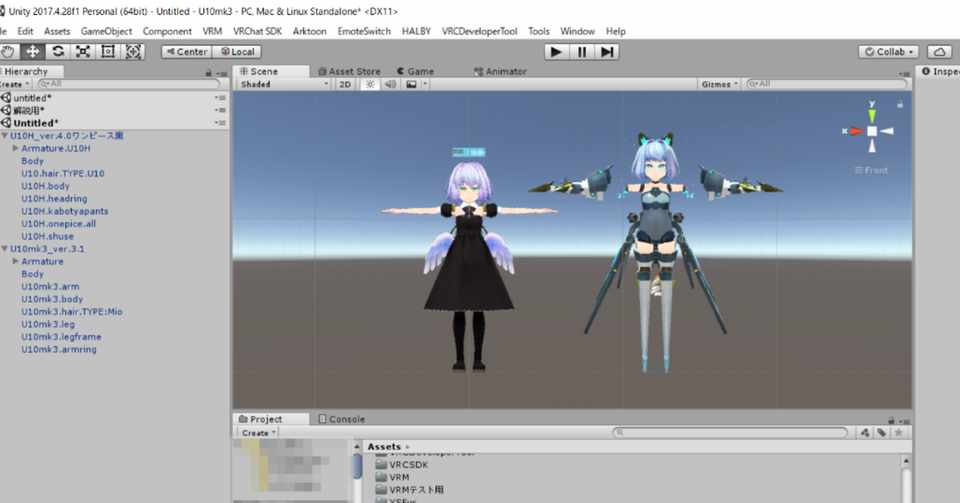The height and width of the screenshot is (503, 960).
Task: Open the Assets menu
Action: [57, 31]
